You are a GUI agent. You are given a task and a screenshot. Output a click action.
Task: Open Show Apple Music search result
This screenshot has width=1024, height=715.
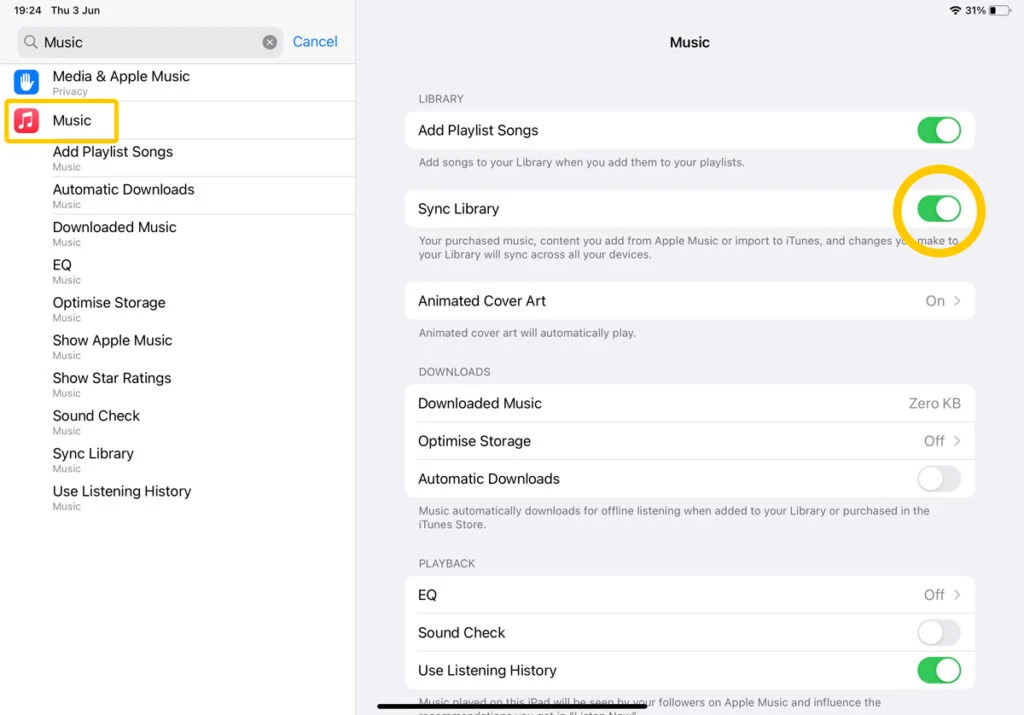pos(178,347)
